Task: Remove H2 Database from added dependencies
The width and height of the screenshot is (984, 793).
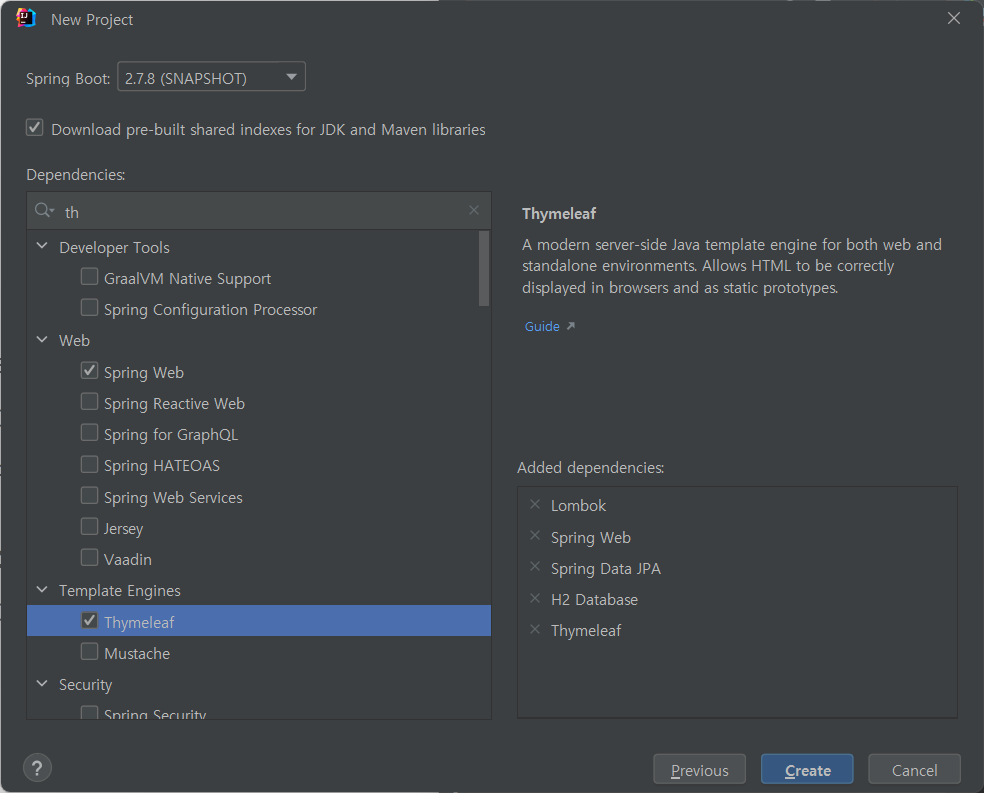Action: point(535,599)
